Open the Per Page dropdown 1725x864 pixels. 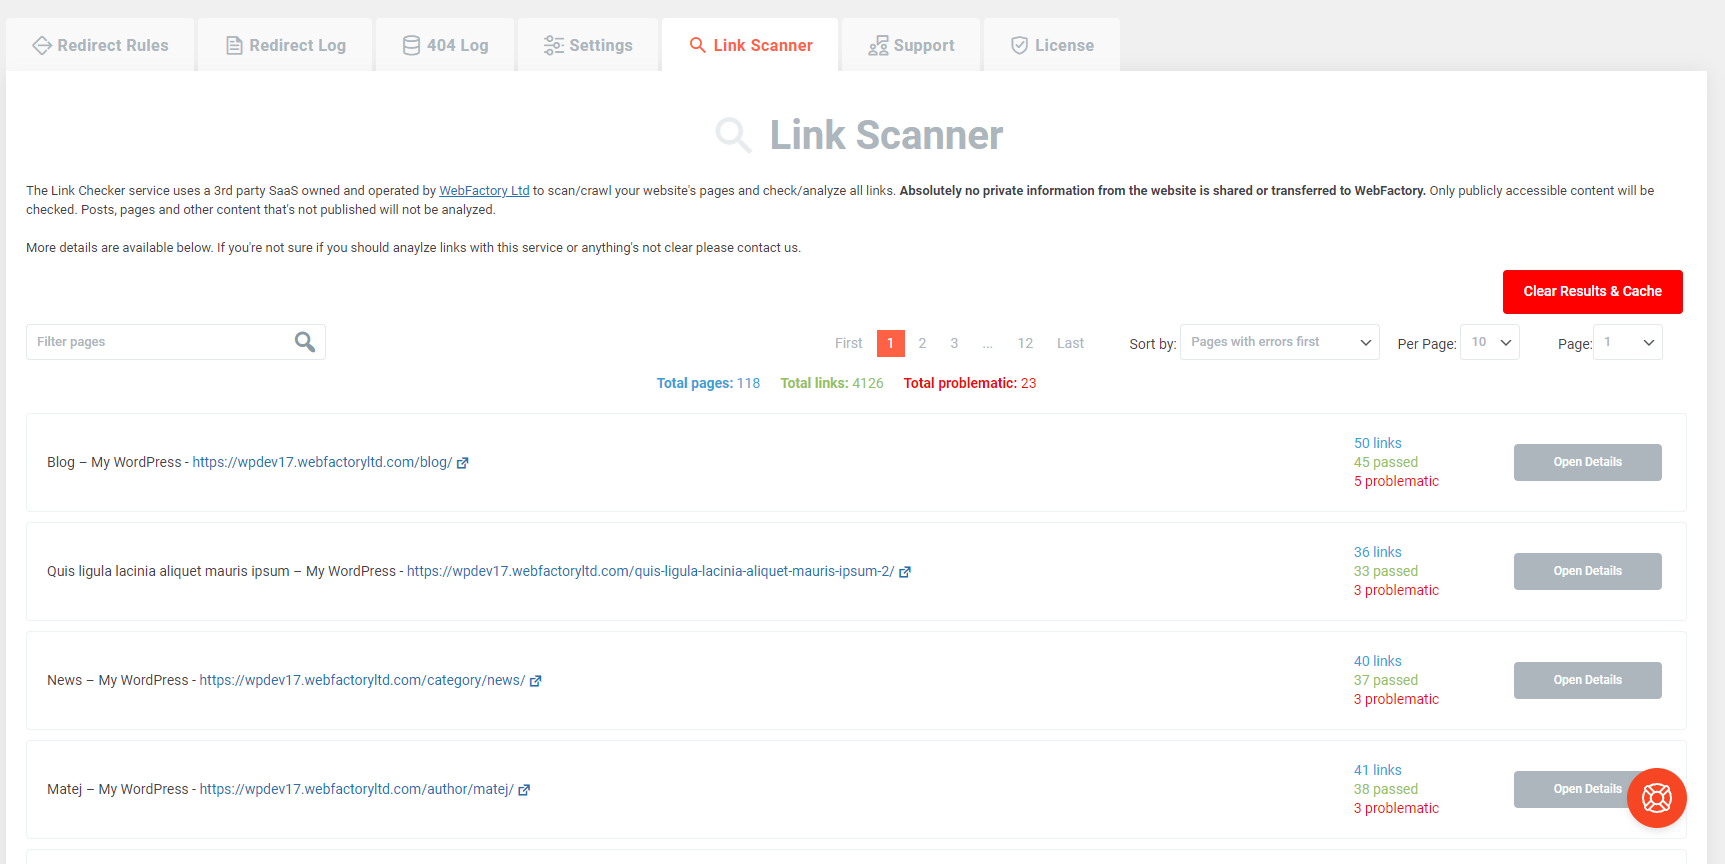(1489, 342)
